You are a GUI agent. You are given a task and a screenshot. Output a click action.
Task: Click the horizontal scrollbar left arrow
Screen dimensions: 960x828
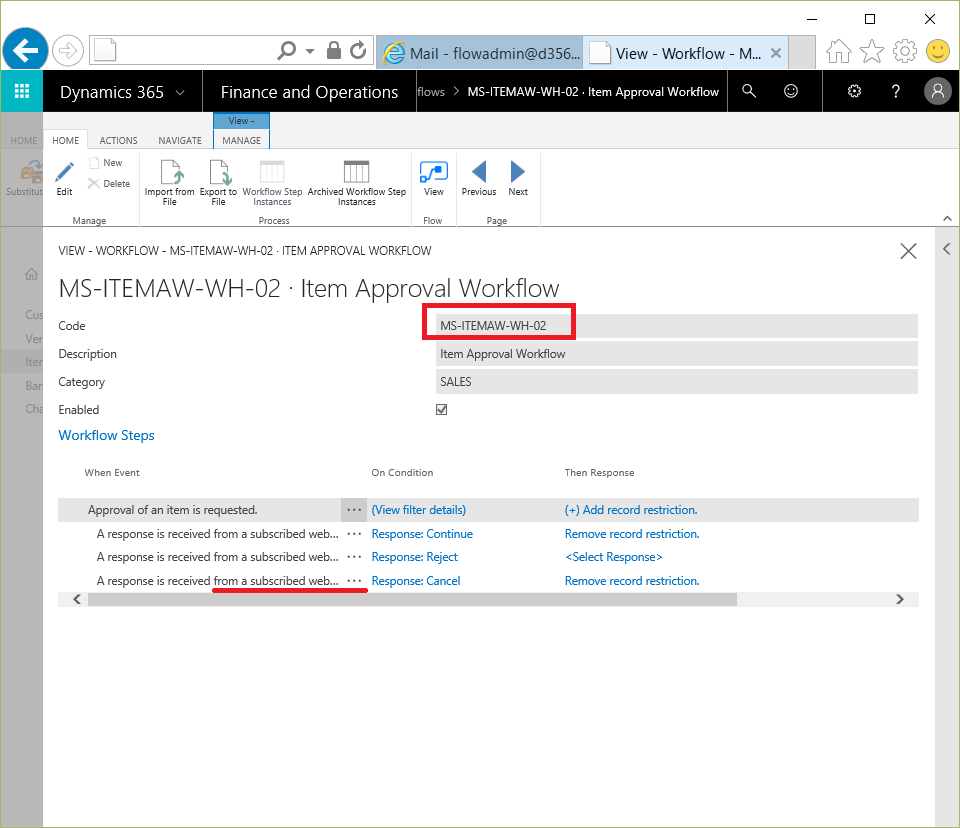pyautogui.click(x=77, y=600)
